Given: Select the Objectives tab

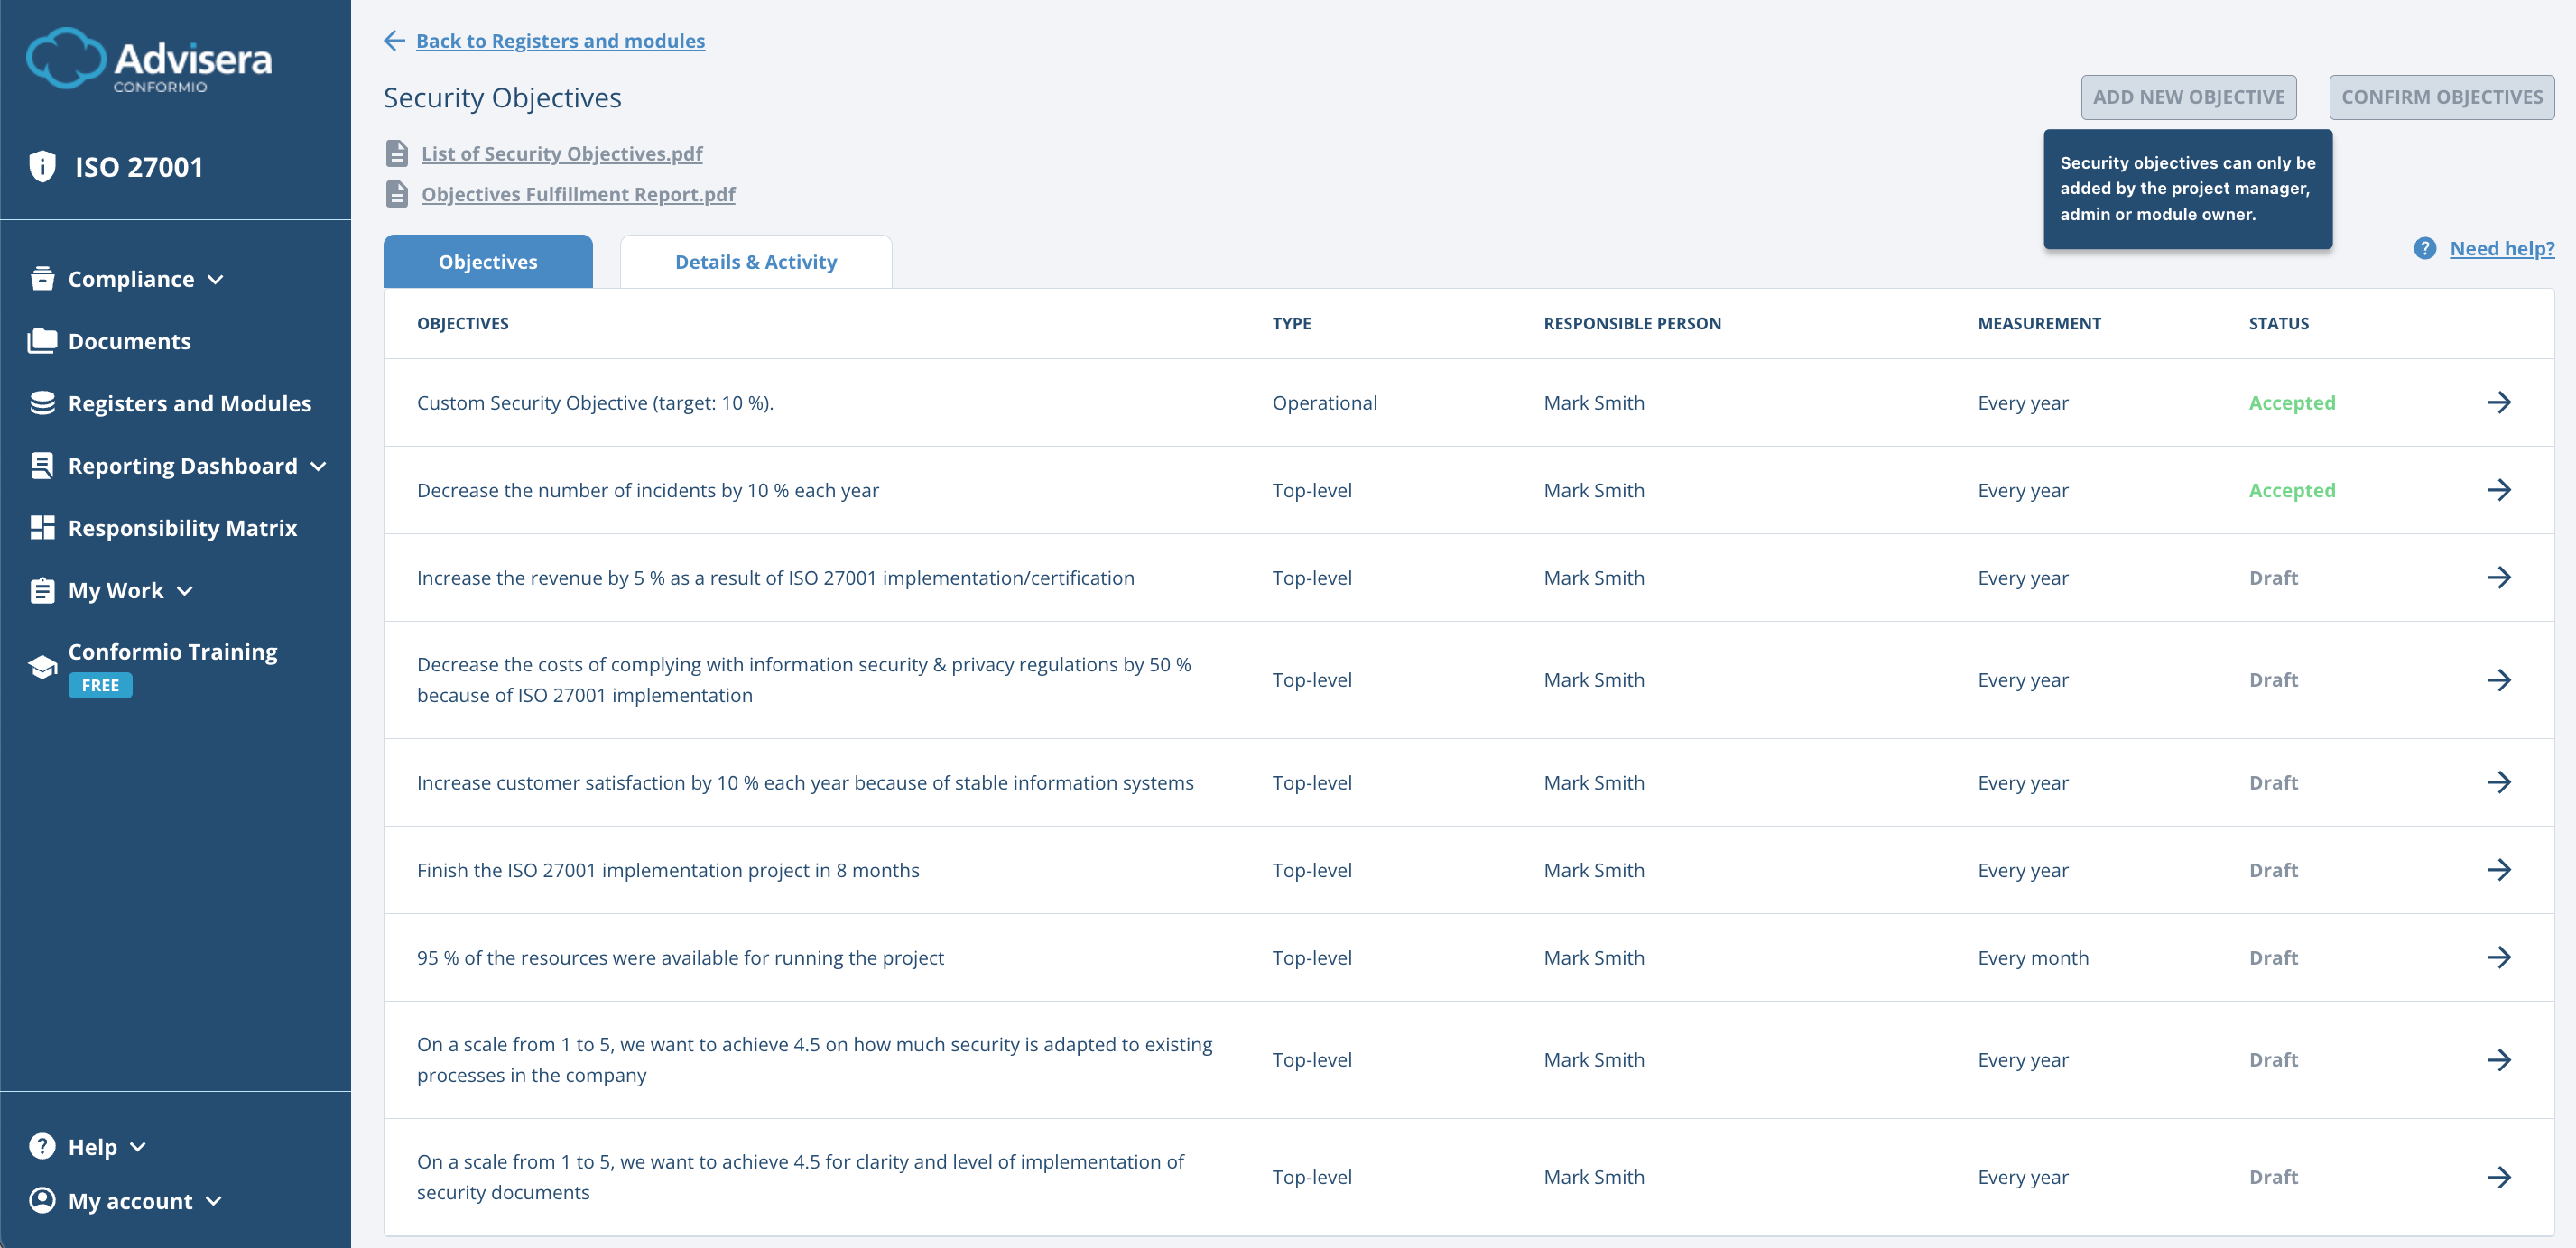Looking at the screenshot, I should point(487,261).
